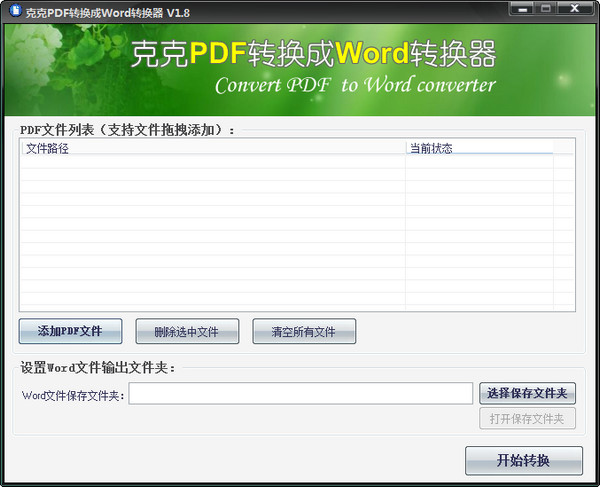
Task: Click the 删除选中文件 button
Action: (188, 331)
